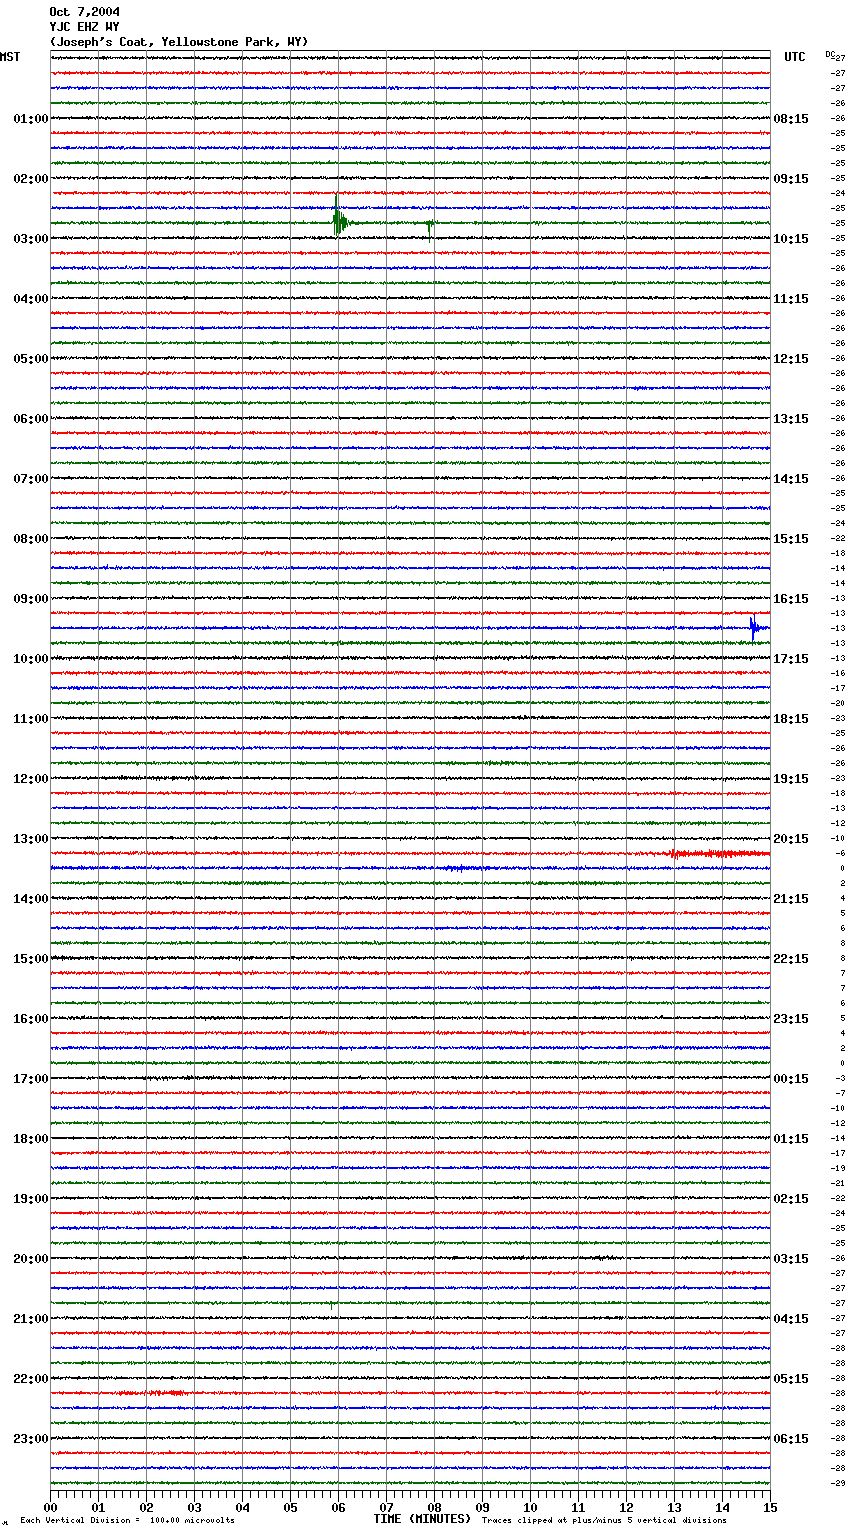Viewport: 850px width, 1534px height.
Task: Select the 13:00 MST row label
Action: [31, 839]
